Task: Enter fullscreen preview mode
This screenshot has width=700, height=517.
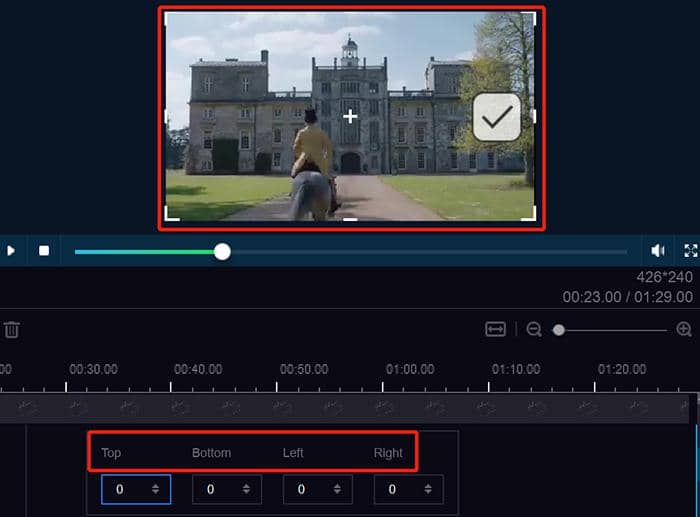Action: click(x=691, y=250)
